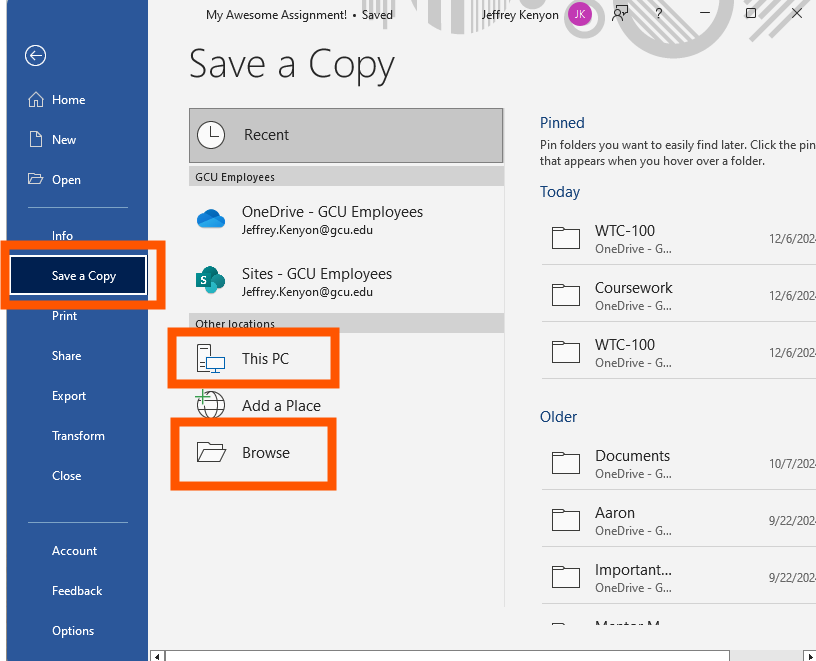Click the horizontal scrollbar left arrow
This screenshot has height=661, width=816.
point(157,656)
